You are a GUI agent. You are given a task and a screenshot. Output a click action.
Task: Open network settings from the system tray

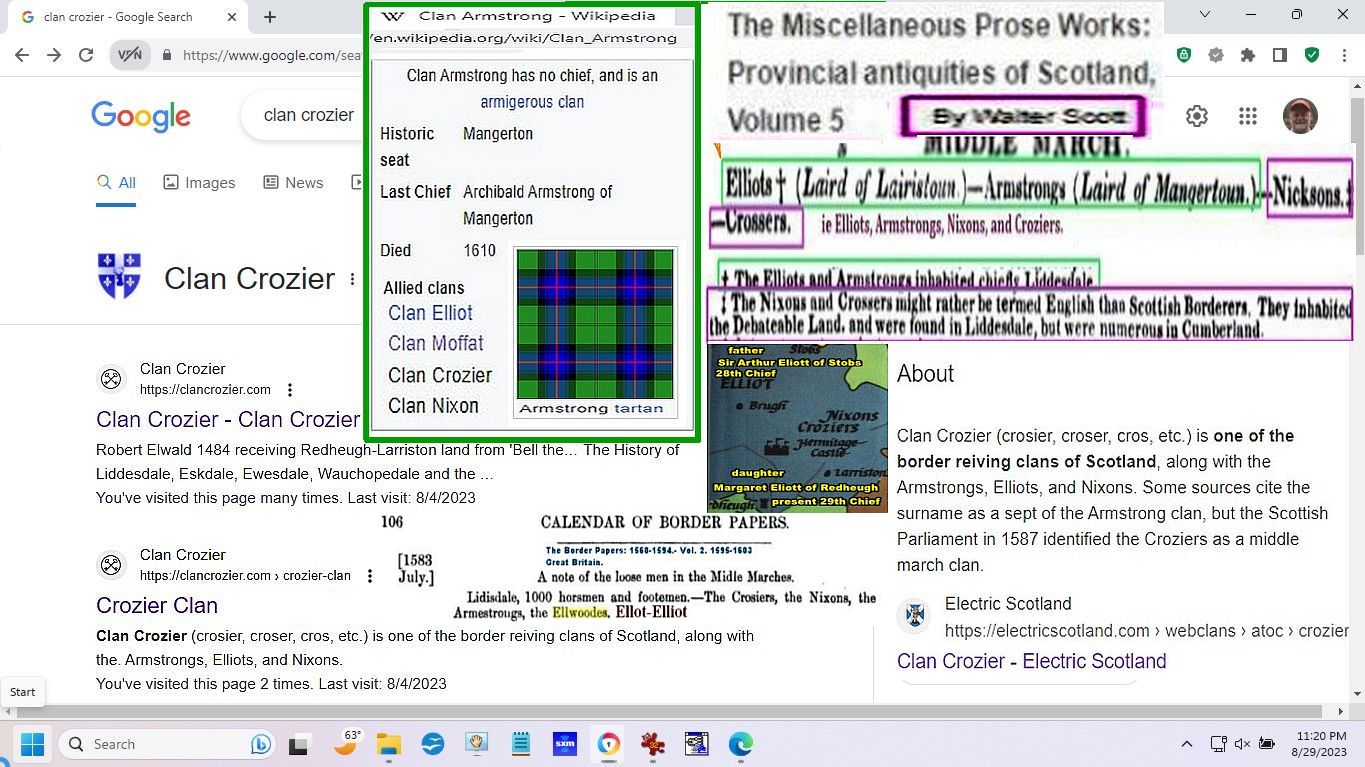[1218, 744]
